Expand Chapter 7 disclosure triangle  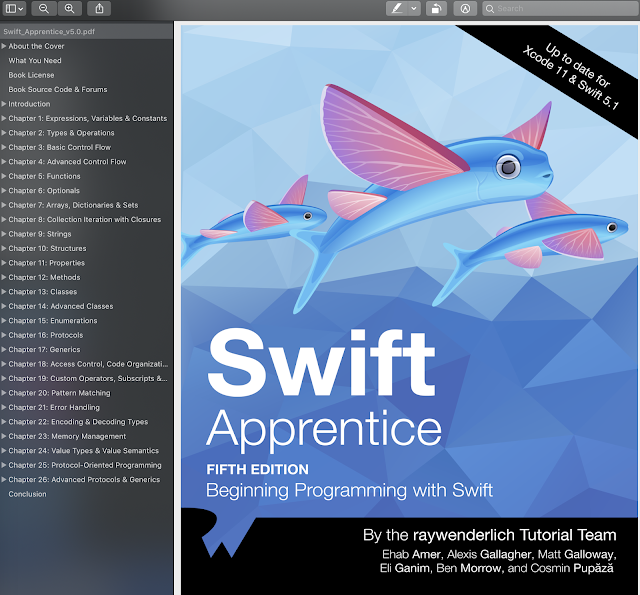[4, 205]
